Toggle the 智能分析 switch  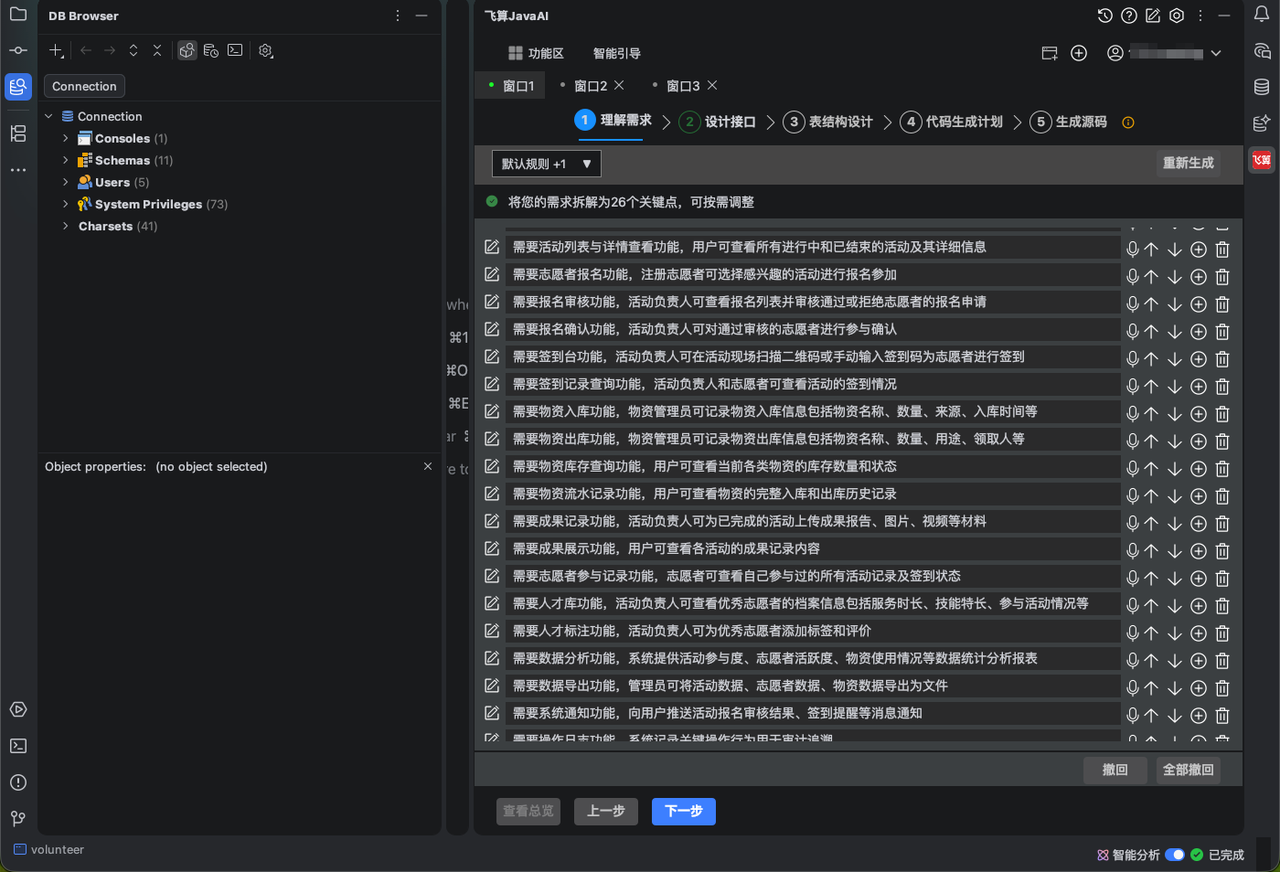coord(1175,855)
